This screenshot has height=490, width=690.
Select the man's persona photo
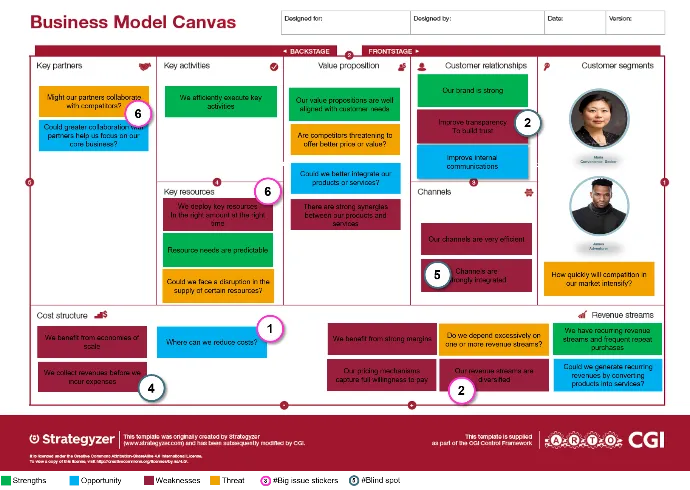click(x=598, y=206)
